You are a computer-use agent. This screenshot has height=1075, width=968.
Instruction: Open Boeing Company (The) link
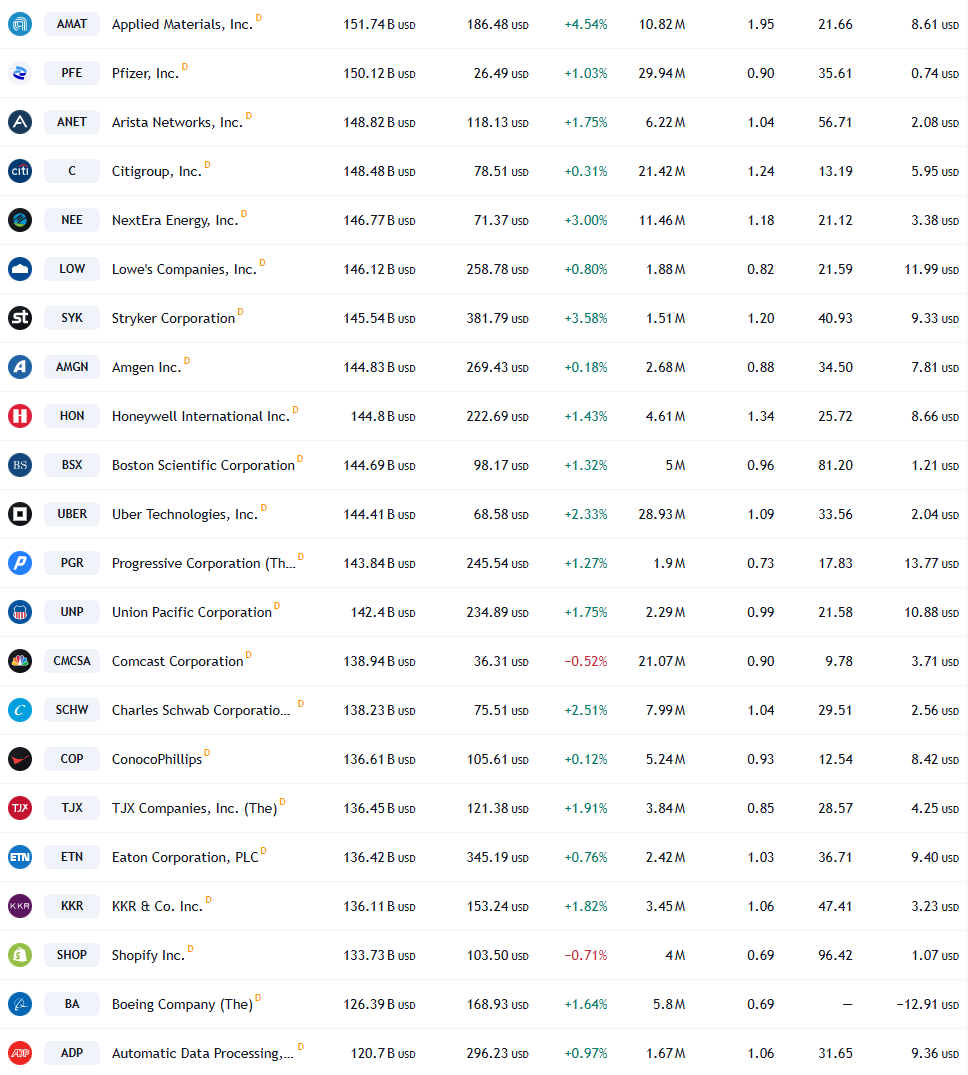pyautogui.click(x=182, y=1005)
